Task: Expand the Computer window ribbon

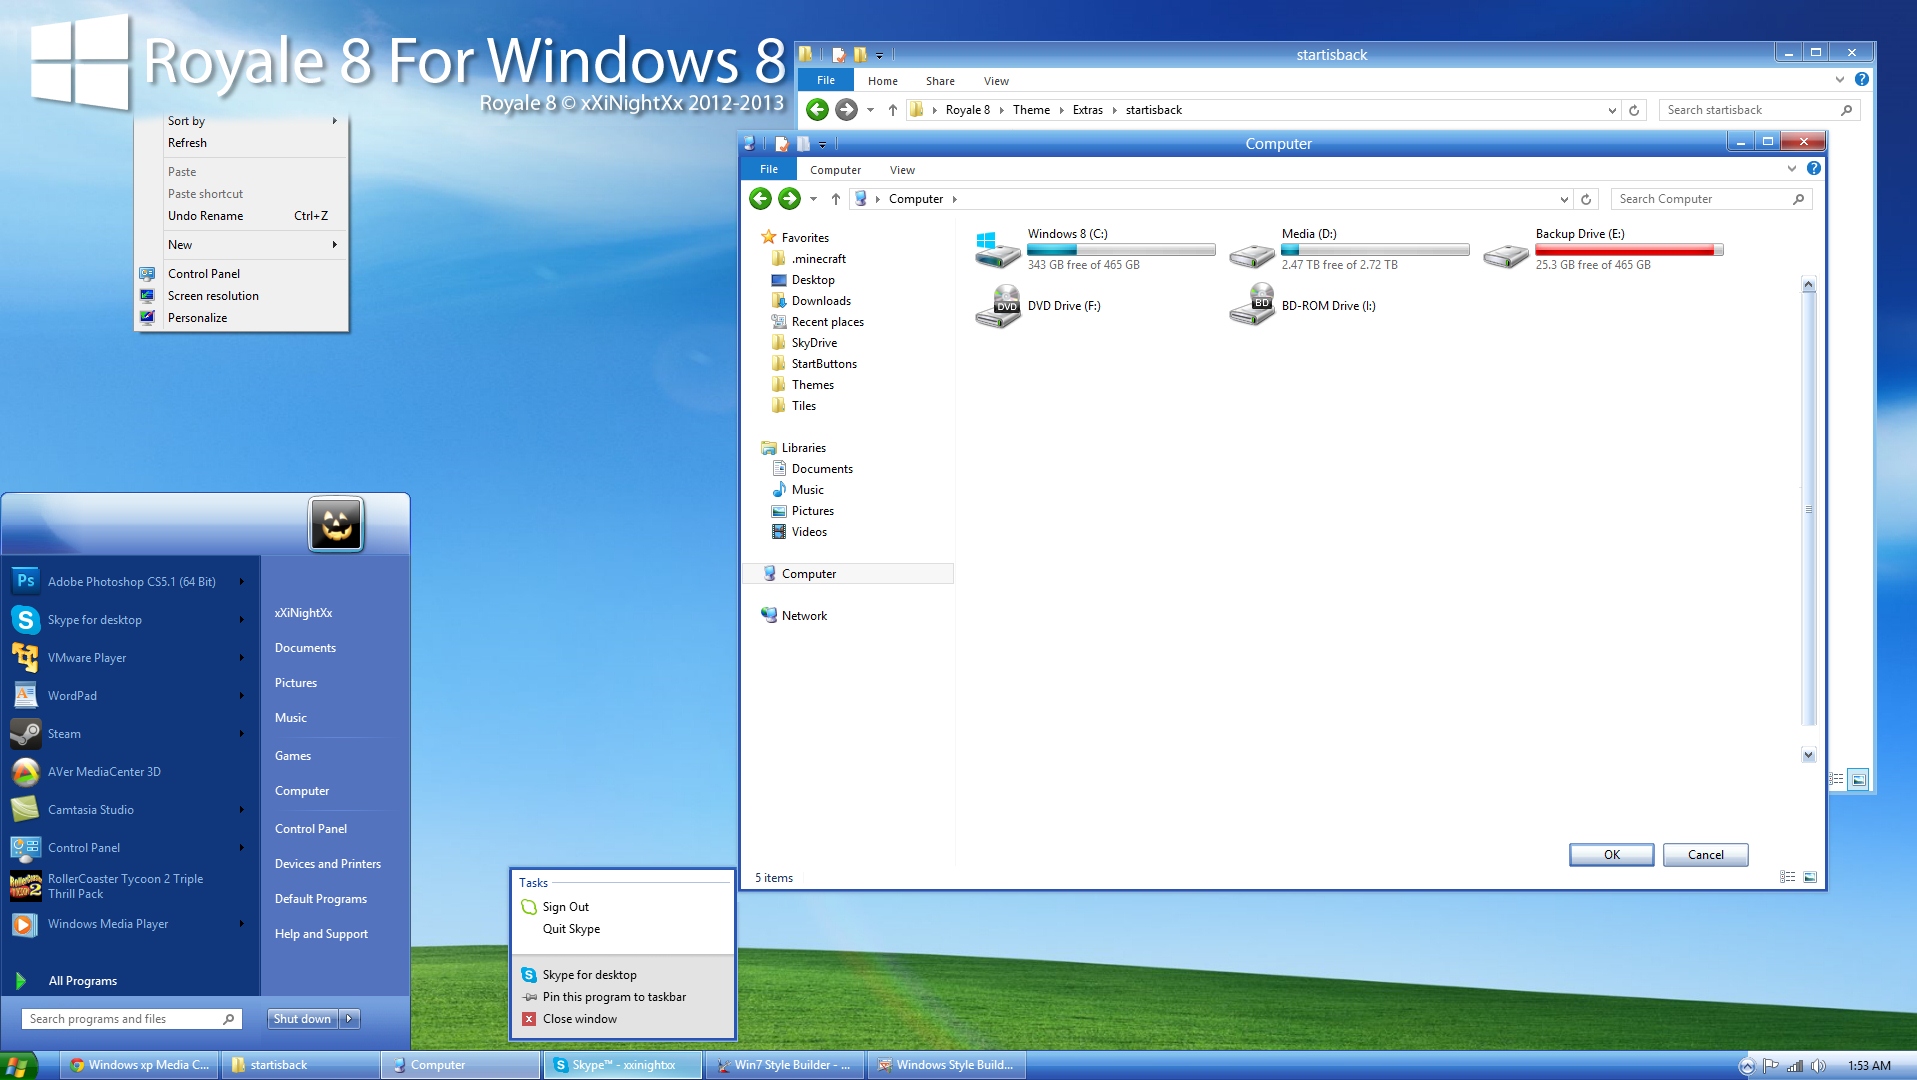Action: pyautogui.click(x=1792, y=169)
